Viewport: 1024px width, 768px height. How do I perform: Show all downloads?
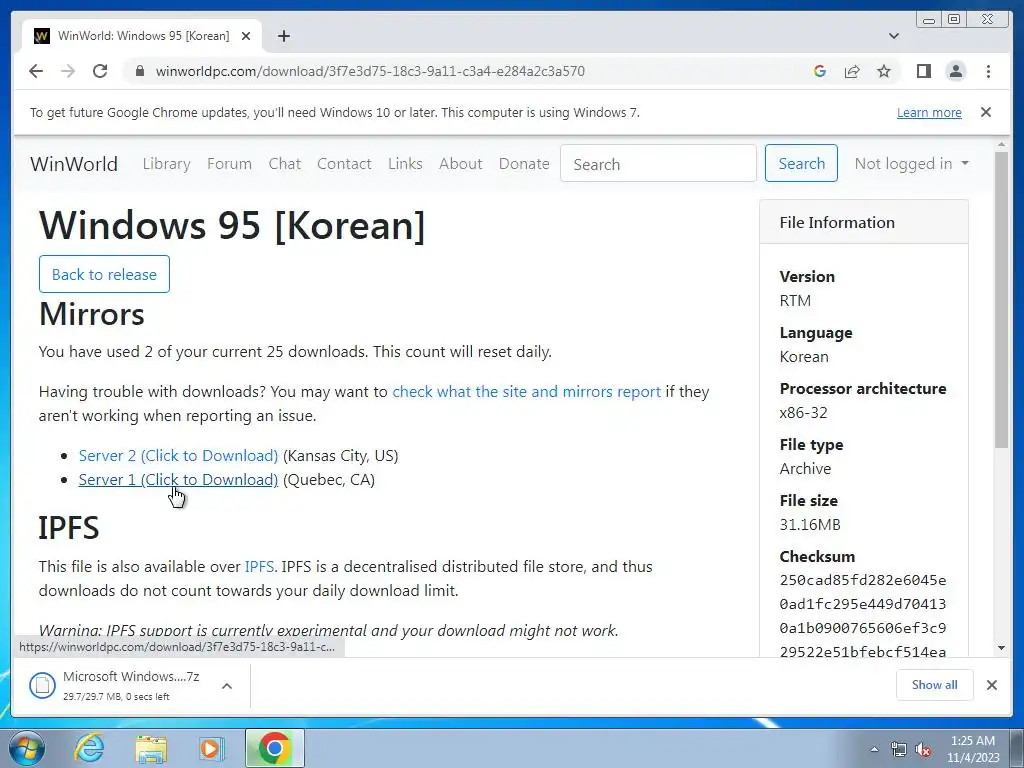coord(935,685)
